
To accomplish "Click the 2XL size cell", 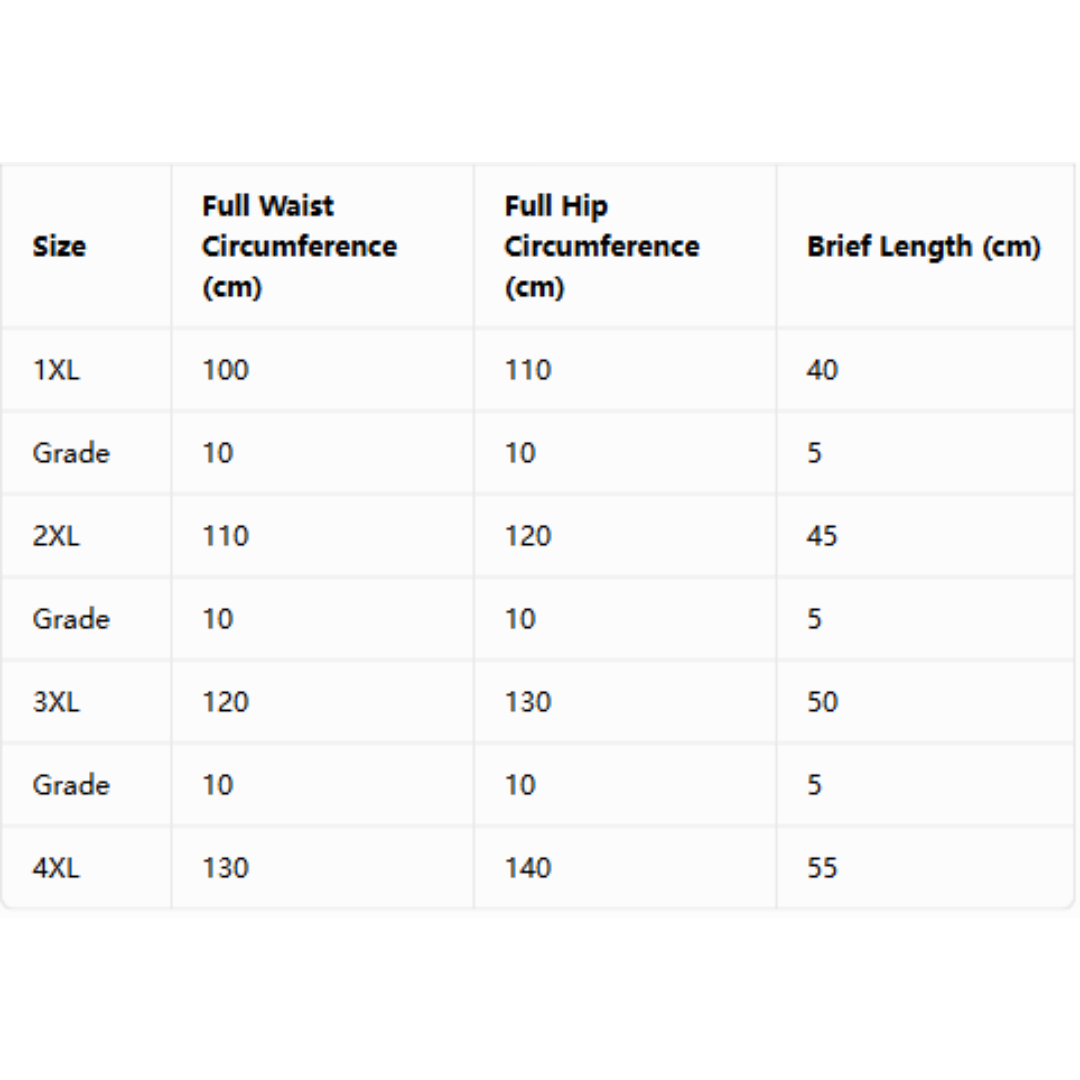I will [x=56, y=536].
